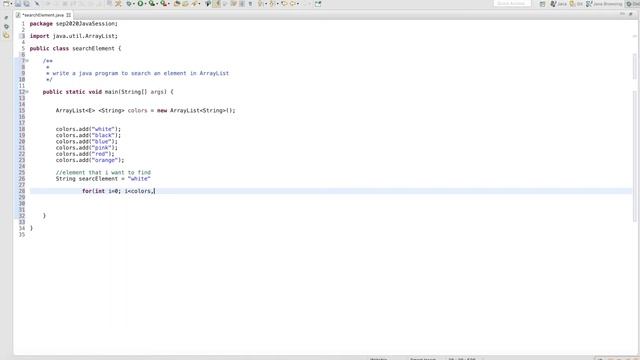Click the Next Annotation icon
The height and width of the screenshot is (360, 640).
pyautogui.click(x=260, y=4)
